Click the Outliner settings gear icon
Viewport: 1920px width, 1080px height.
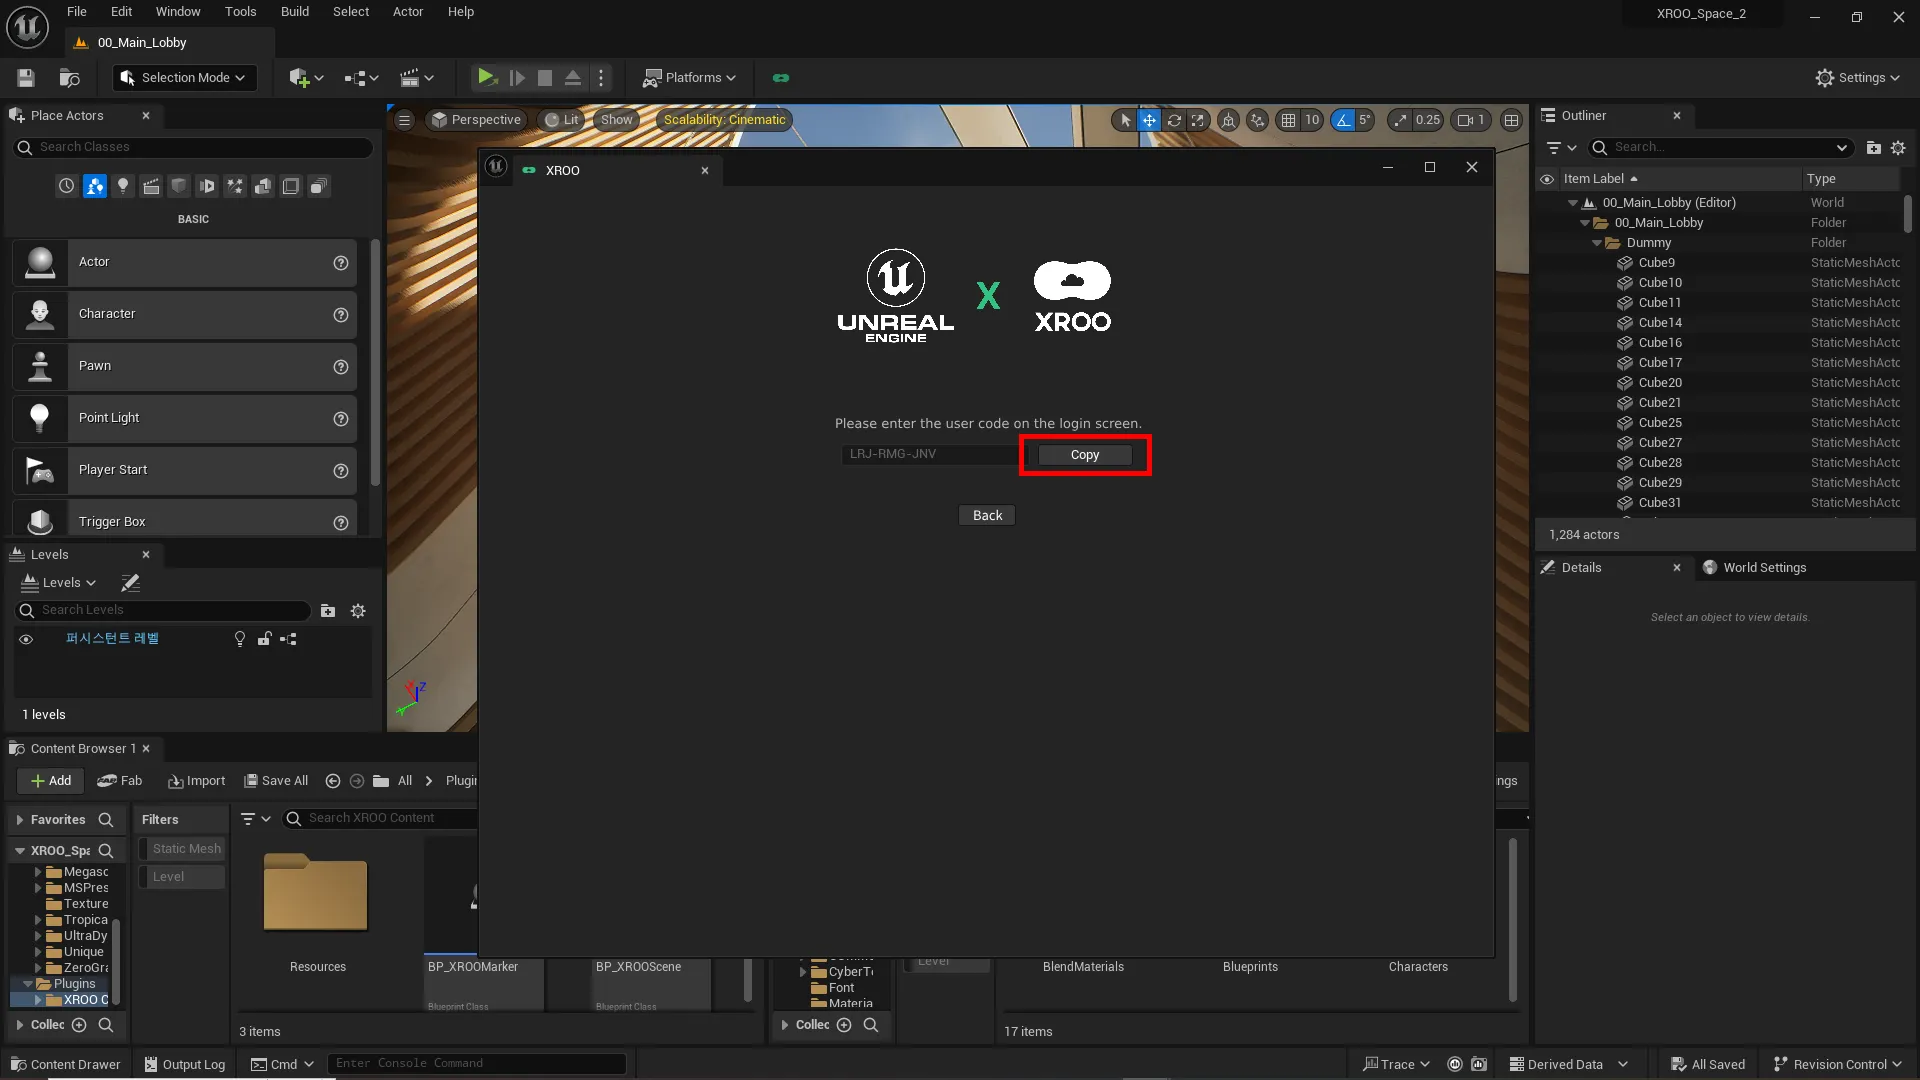pyautogui.click(x=1898, y=148)
